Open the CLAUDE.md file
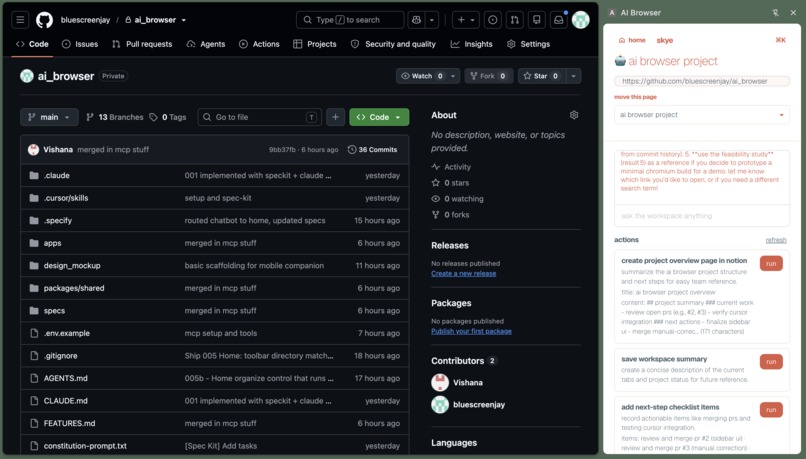Viewport: 806px width, 459px height. [x=65, y=401]
